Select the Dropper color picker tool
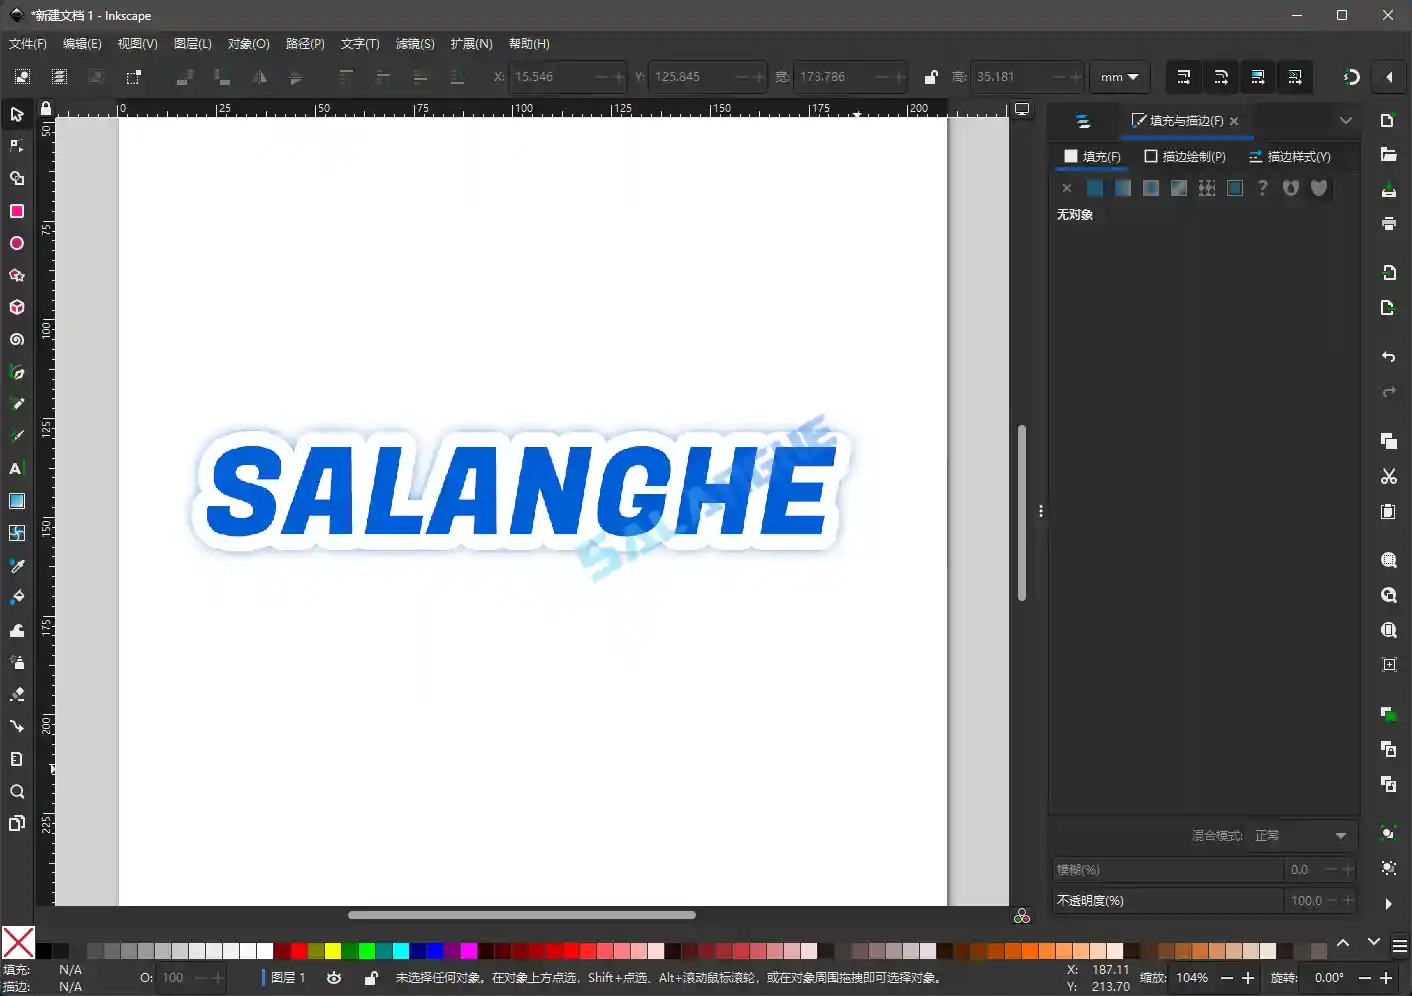The height and width of the screenshot is (996, 1412). [17, 565]
